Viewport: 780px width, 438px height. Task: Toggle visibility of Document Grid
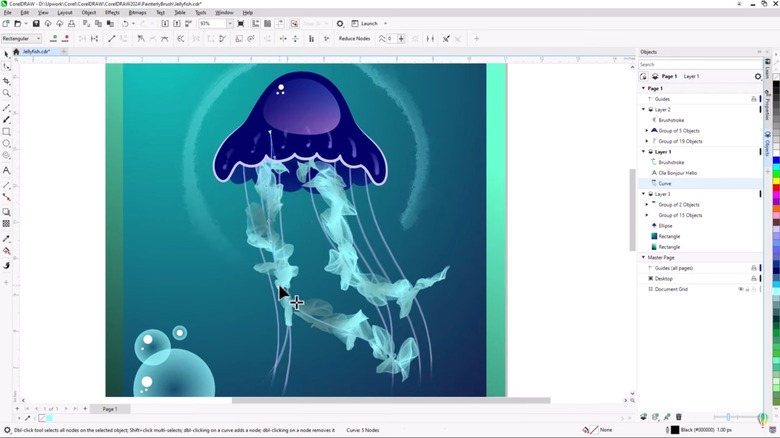(741, 289)
